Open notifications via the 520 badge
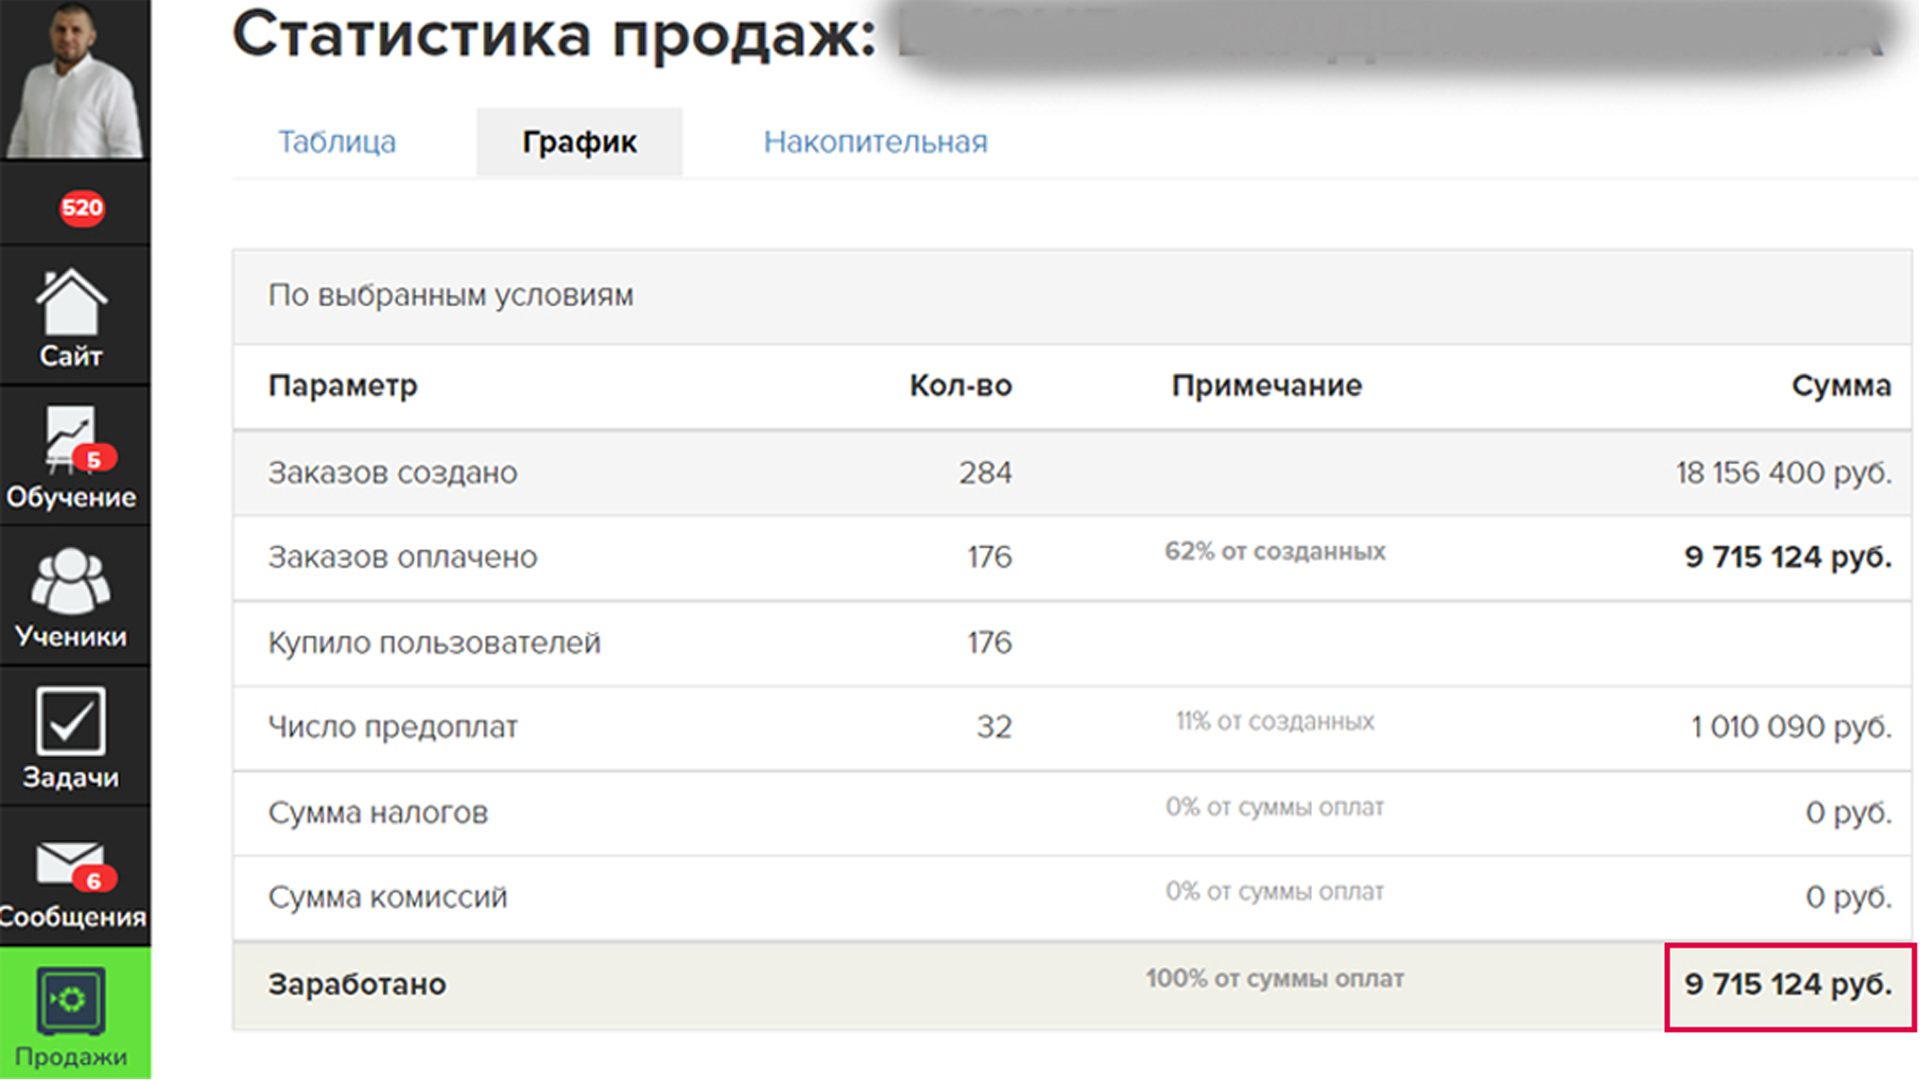This screenshot has height=1080, width=1920. [84, 209]
